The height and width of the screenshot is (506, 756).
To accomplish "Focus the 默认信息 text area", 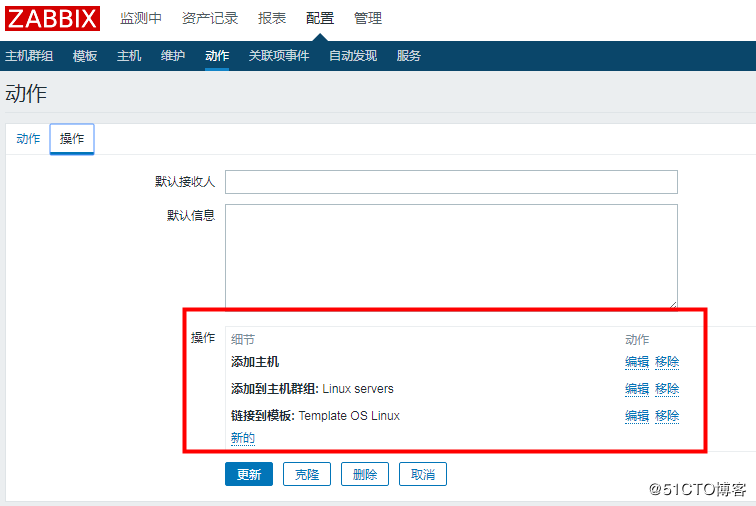I will (x=451, y=256).
